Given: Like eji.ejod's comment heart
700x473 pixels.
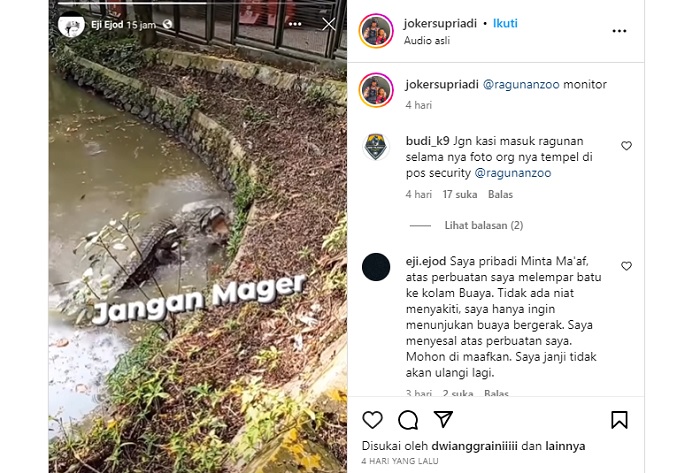Looking at the screenshot, I should [626, 266].
